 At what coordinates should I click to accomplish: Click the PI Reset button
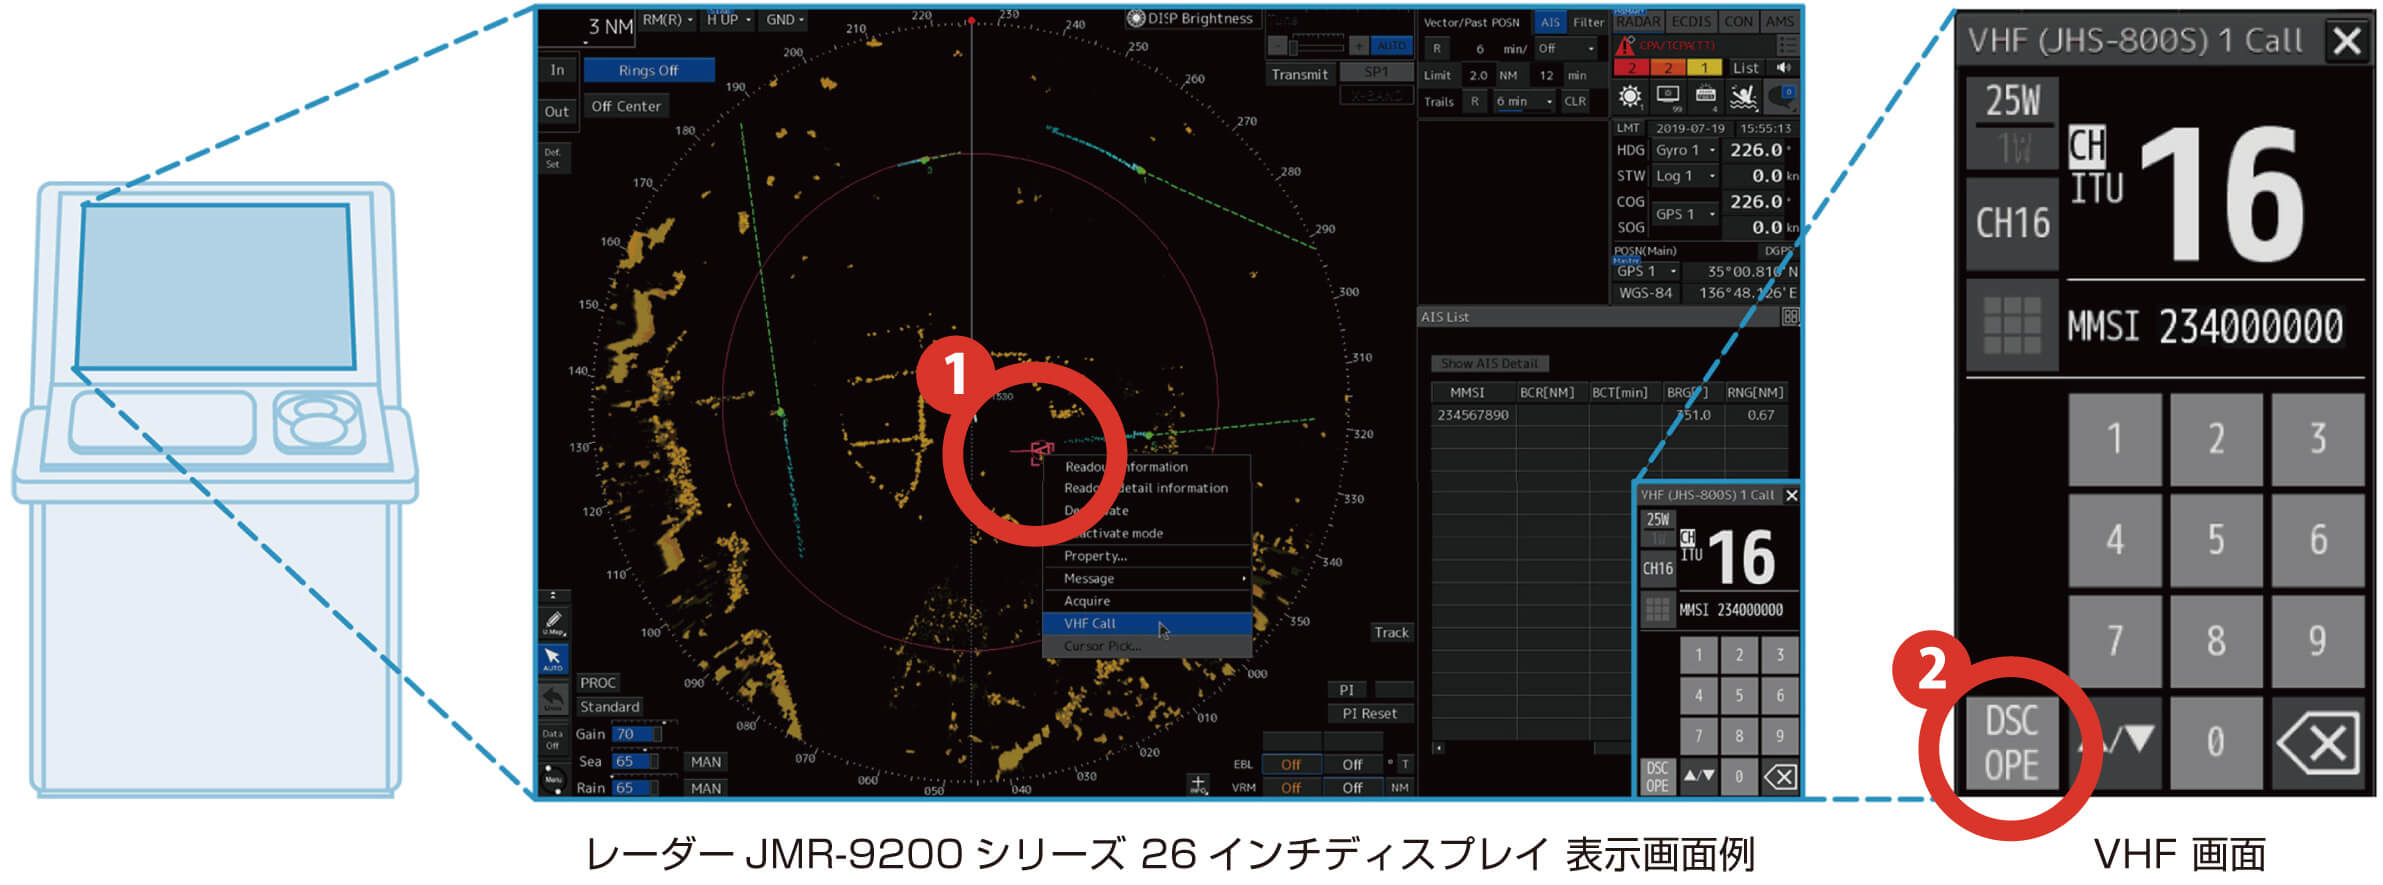1370,713
